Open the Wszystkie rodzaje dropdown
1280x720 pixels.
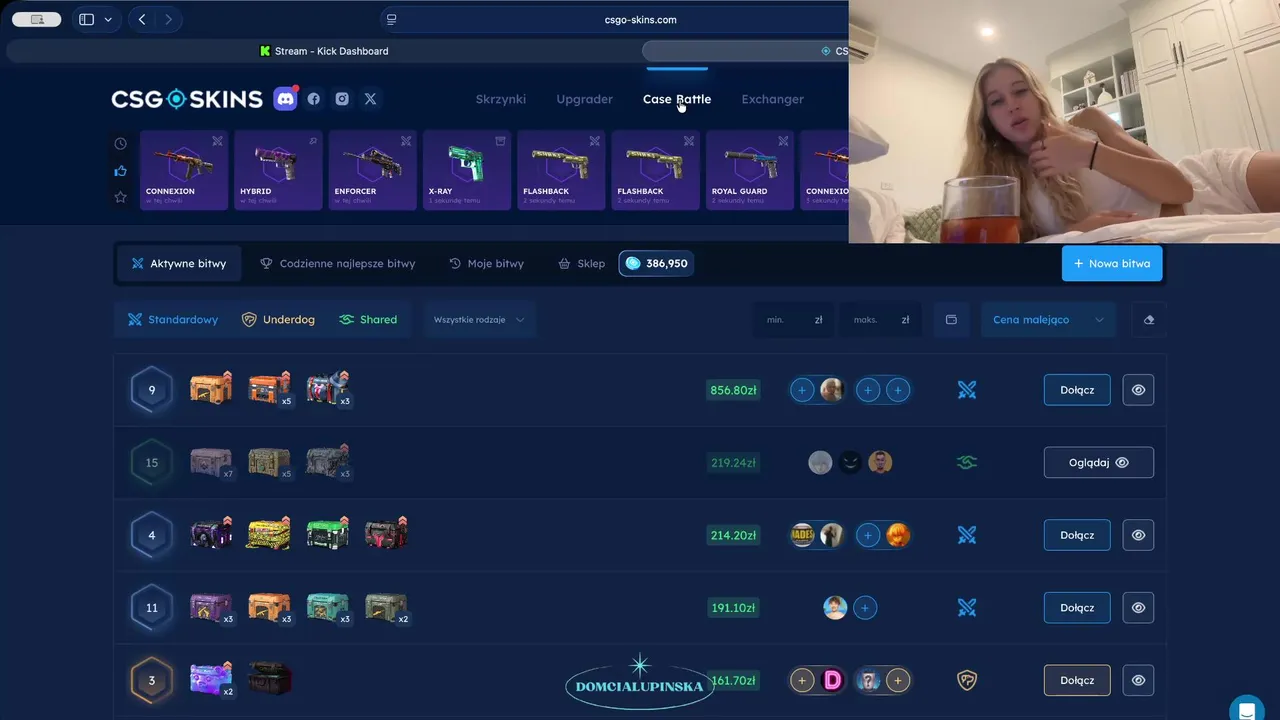coord(479,320)
